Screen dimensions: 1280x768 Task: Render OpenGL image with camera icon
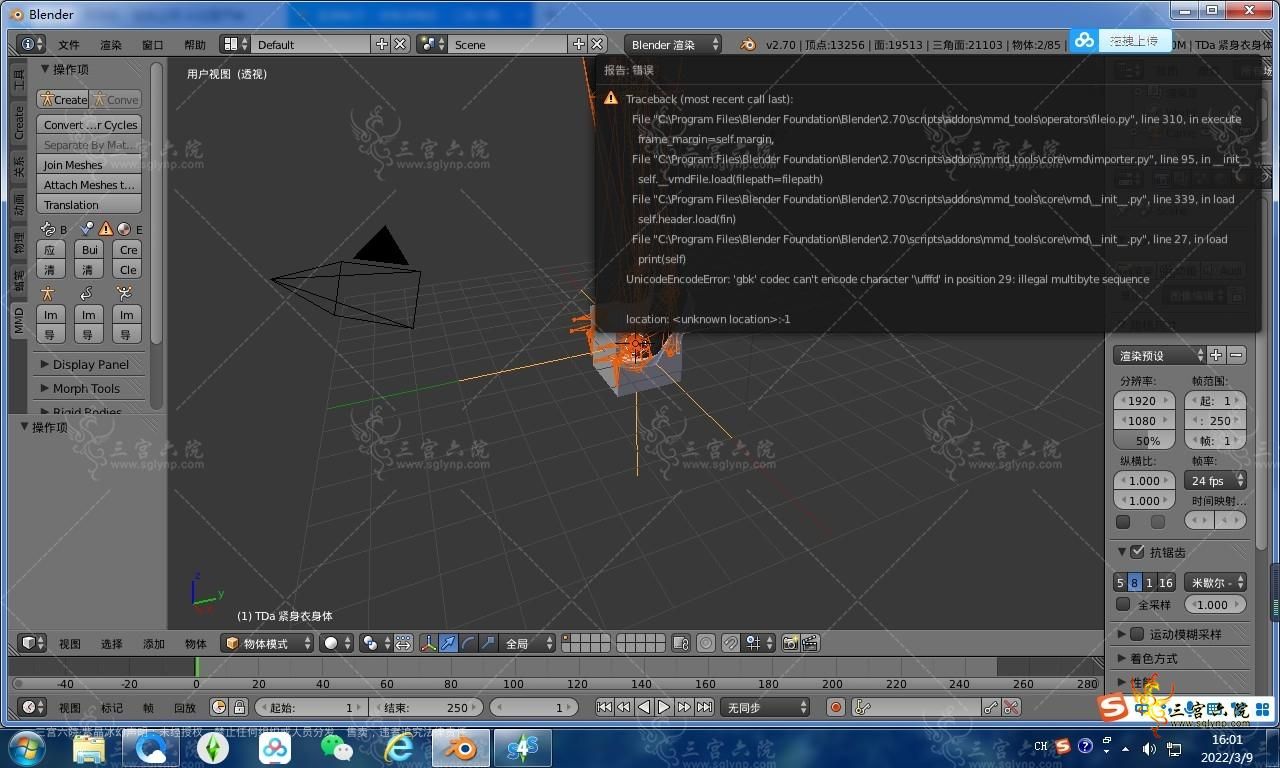tap(790, 643)
